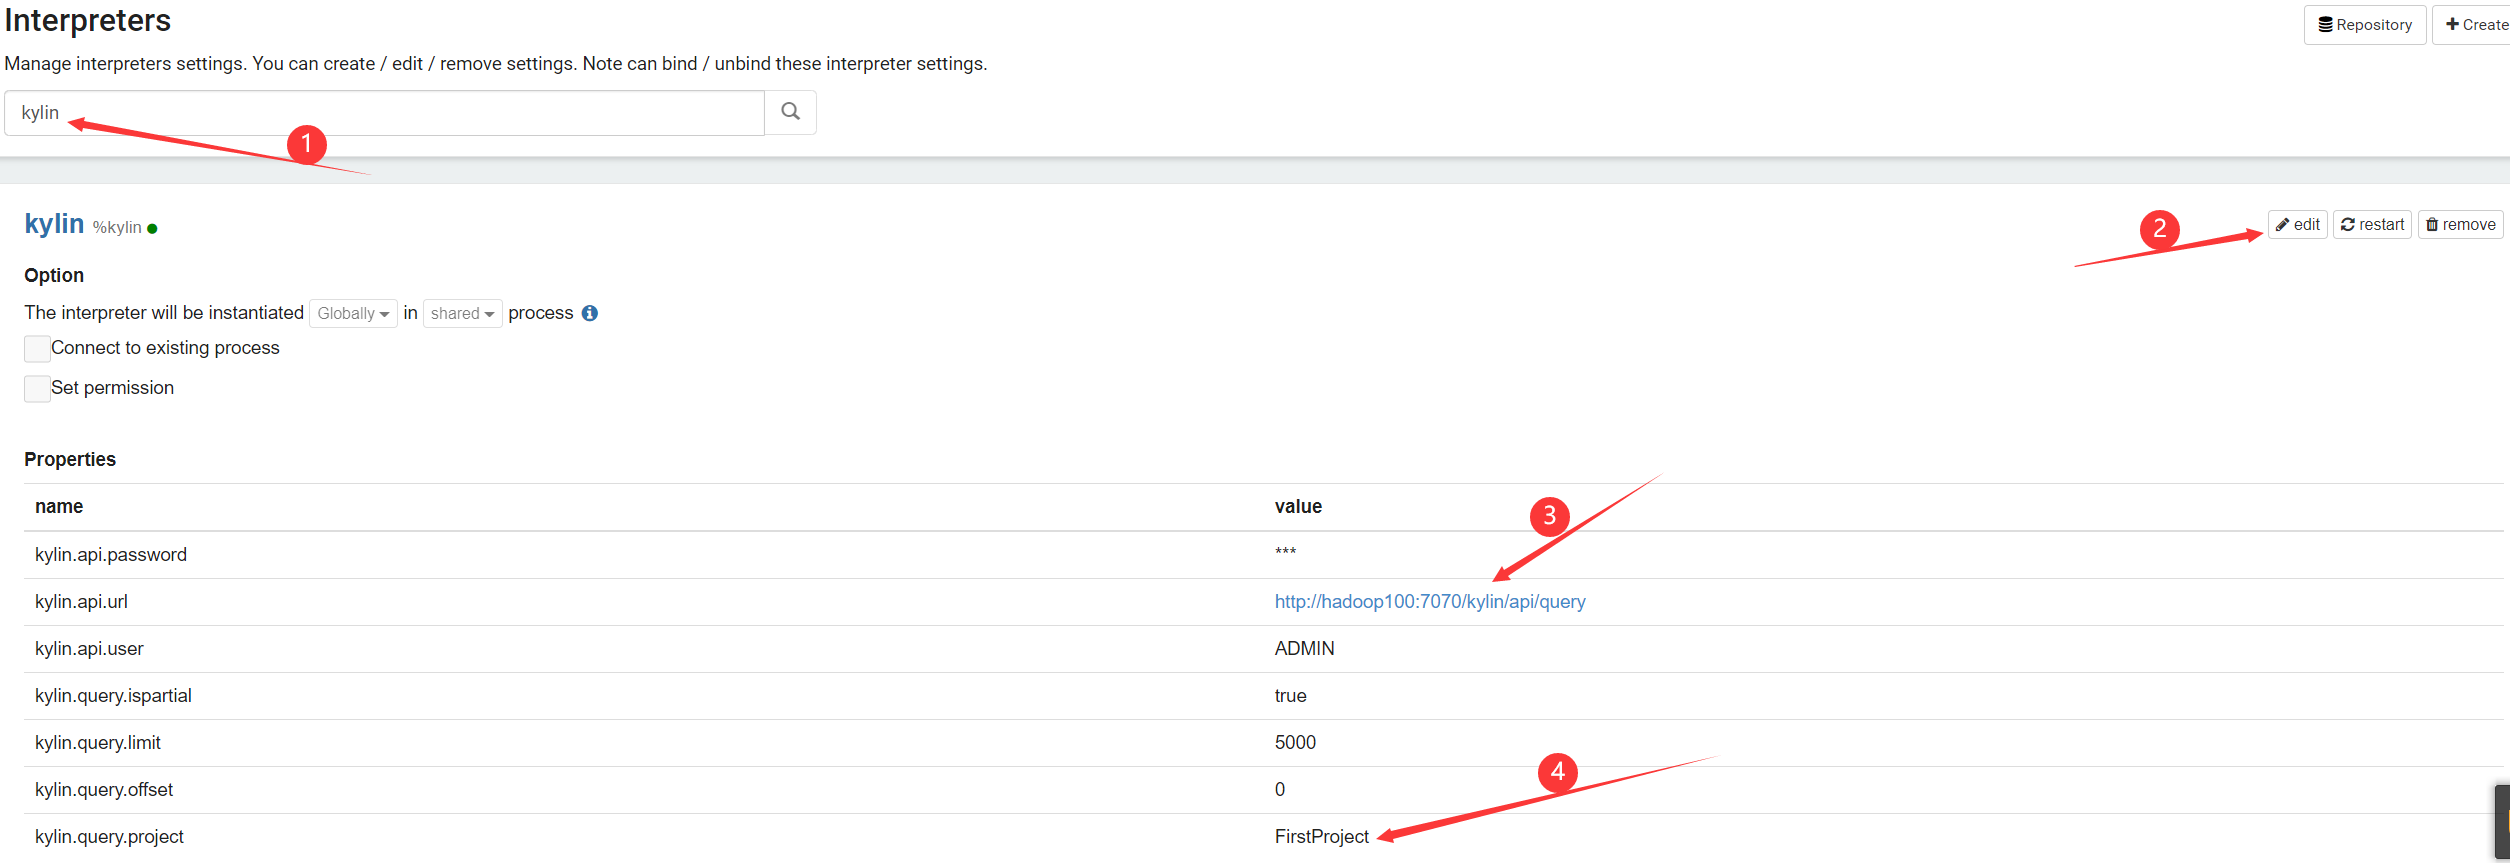Focus the interpreter search field with kylin

coord(385,113)
